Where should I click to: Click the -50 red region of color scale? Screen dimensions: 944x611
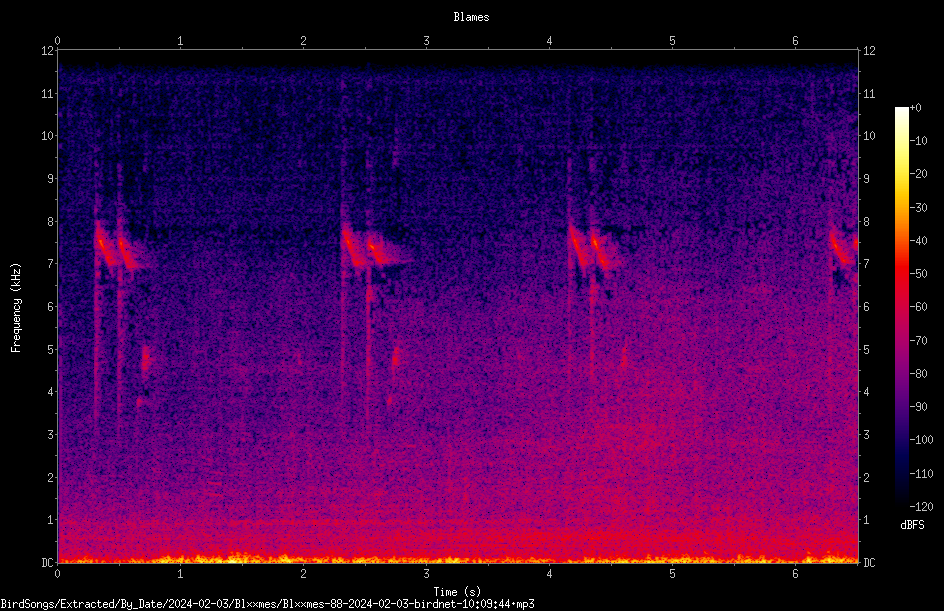click(901, 274)
